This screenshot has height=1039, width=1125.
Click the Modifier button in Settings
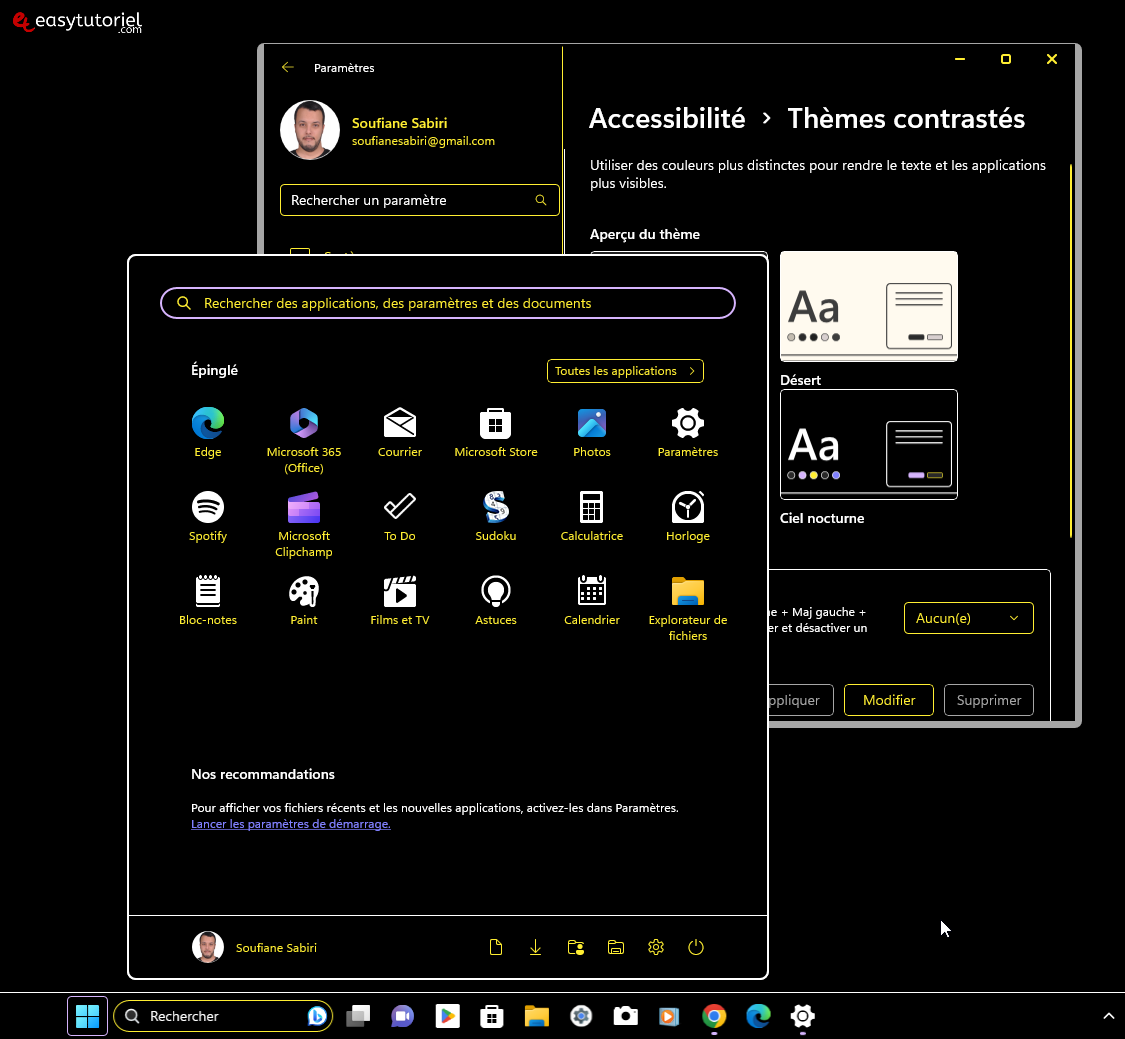pyautogui.click(x=888, y=700)
